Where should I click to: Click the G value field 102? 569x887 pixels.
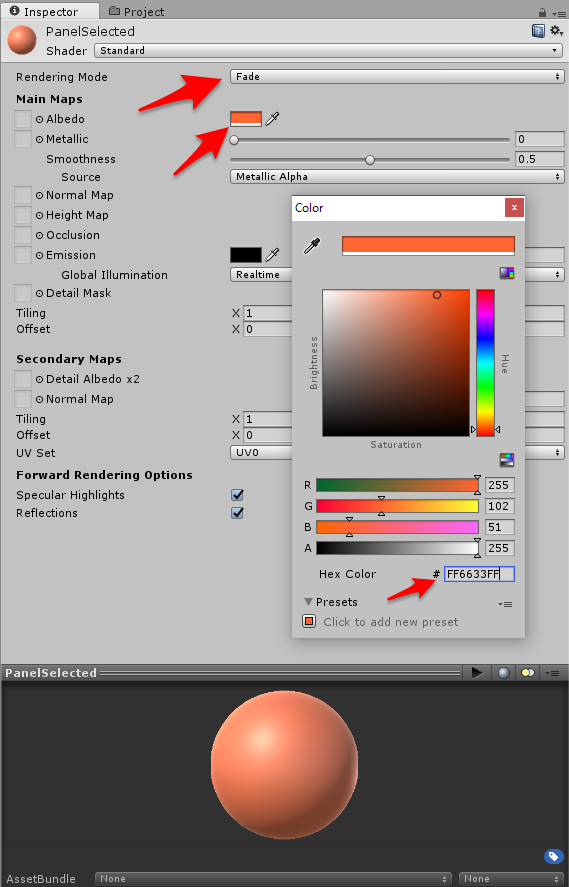coord(500,506)
